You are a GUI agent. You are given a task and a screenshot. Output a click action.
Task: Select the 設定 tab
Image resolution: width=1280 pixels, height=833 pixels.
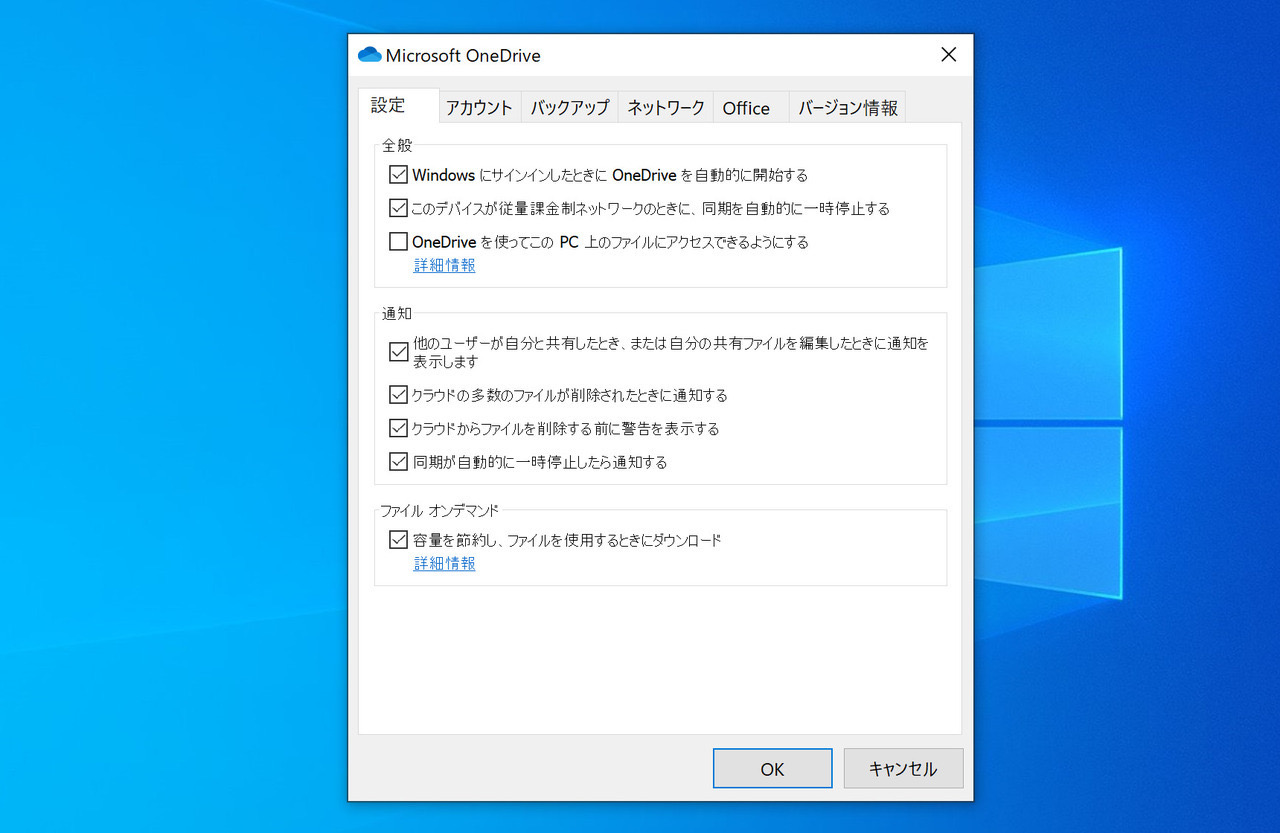click(398, 106)
